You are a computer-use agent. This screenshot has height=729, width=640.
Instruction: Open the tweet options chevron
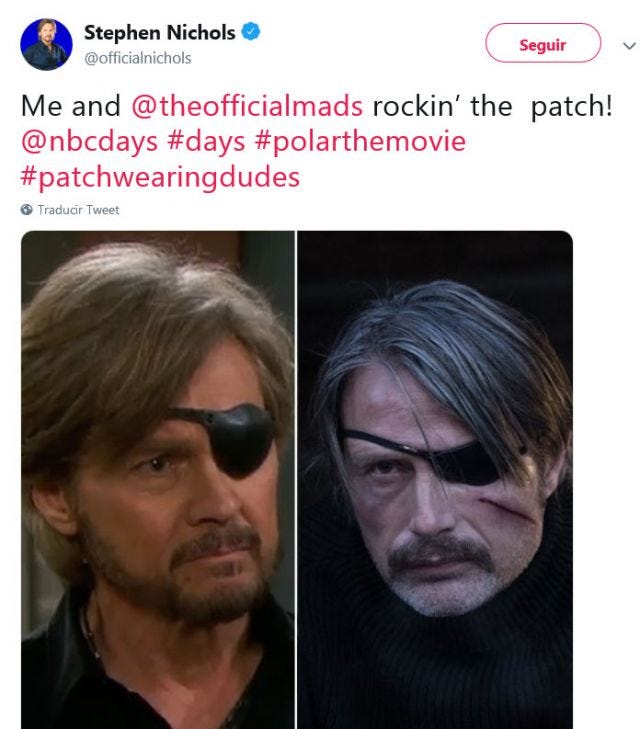click(x=629, y=46)
